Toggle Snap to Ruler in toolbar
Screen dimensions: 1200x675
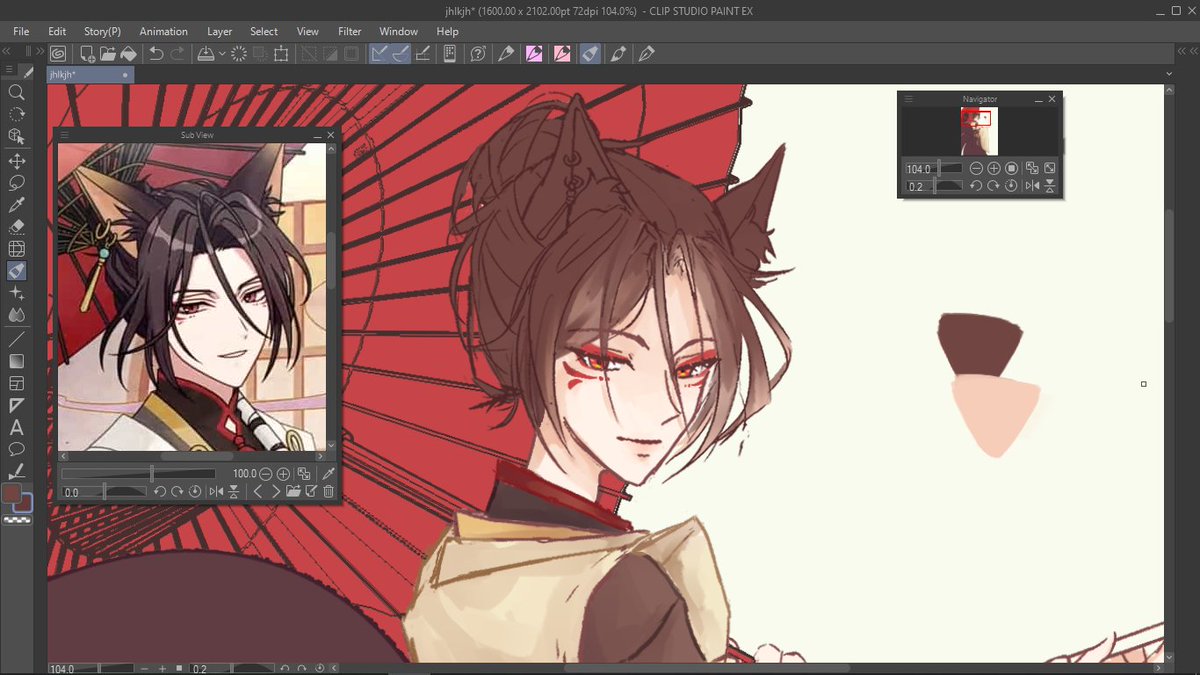379,54
